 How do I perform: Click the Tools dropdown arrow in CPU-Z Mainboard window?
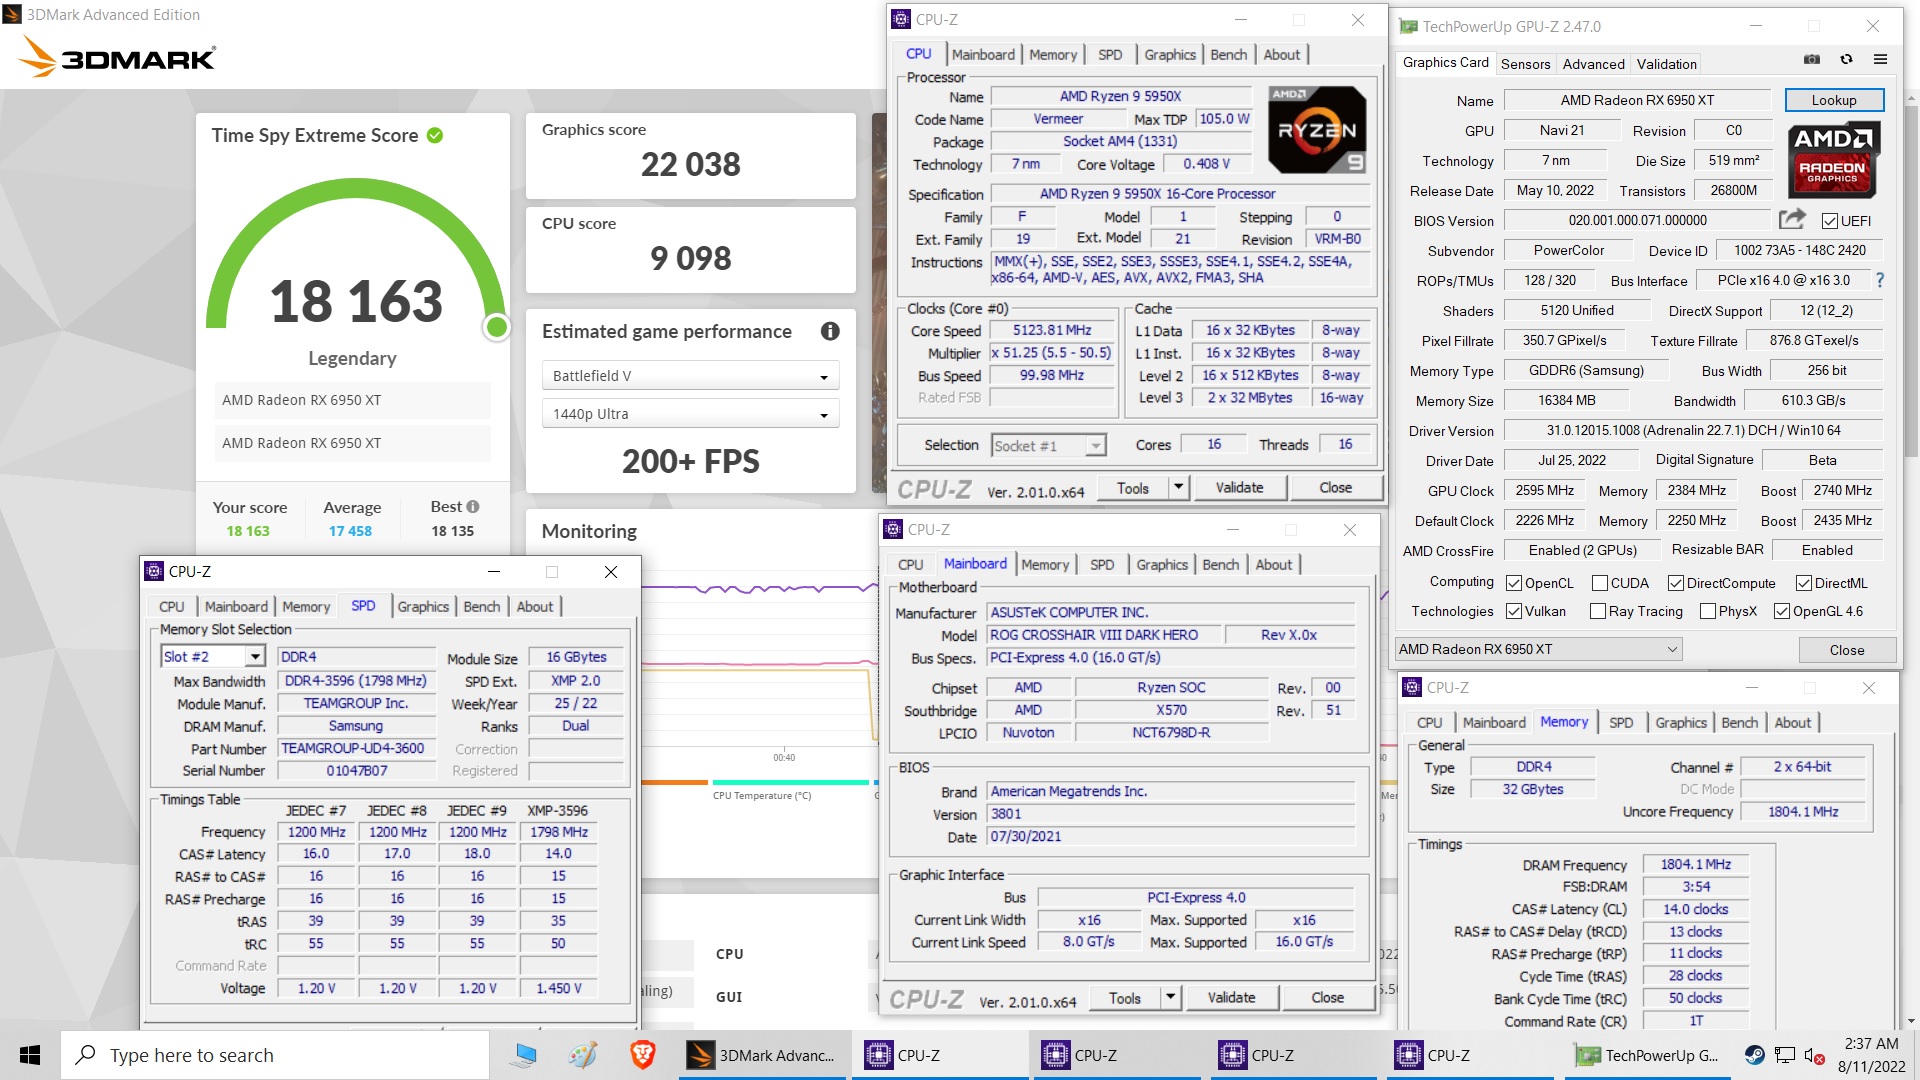click(1171, 998)
